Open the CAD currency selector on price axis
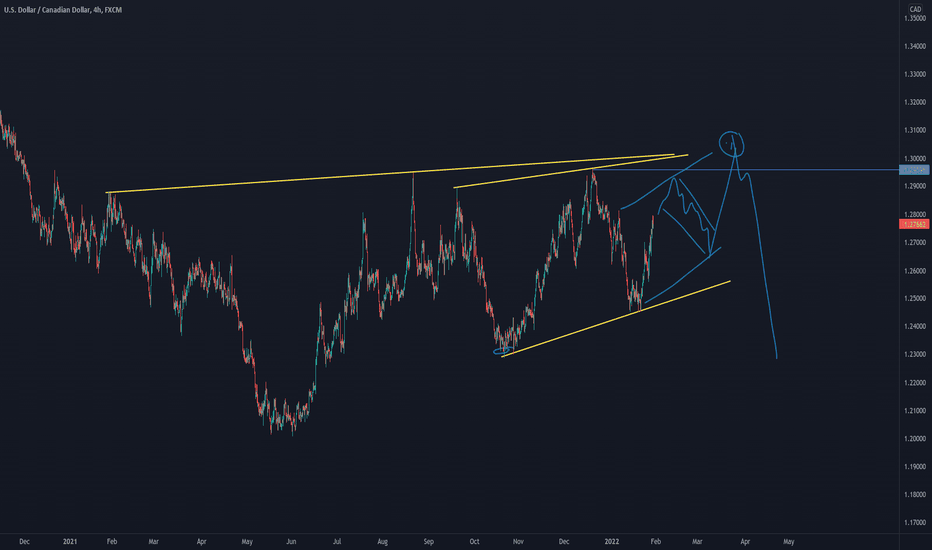932x550 pixels. point(915,9)
